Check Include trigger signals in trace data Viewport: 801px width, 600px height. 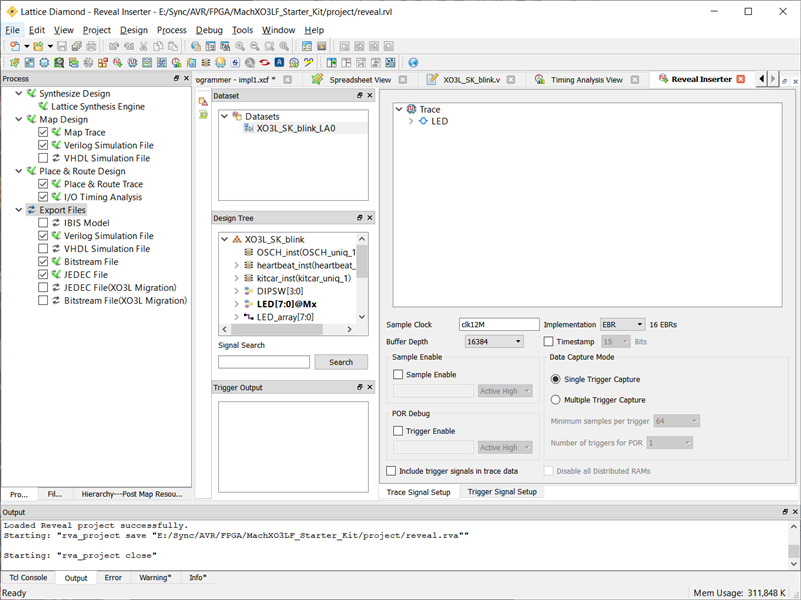pyautogui.click(x=391, y=471)
